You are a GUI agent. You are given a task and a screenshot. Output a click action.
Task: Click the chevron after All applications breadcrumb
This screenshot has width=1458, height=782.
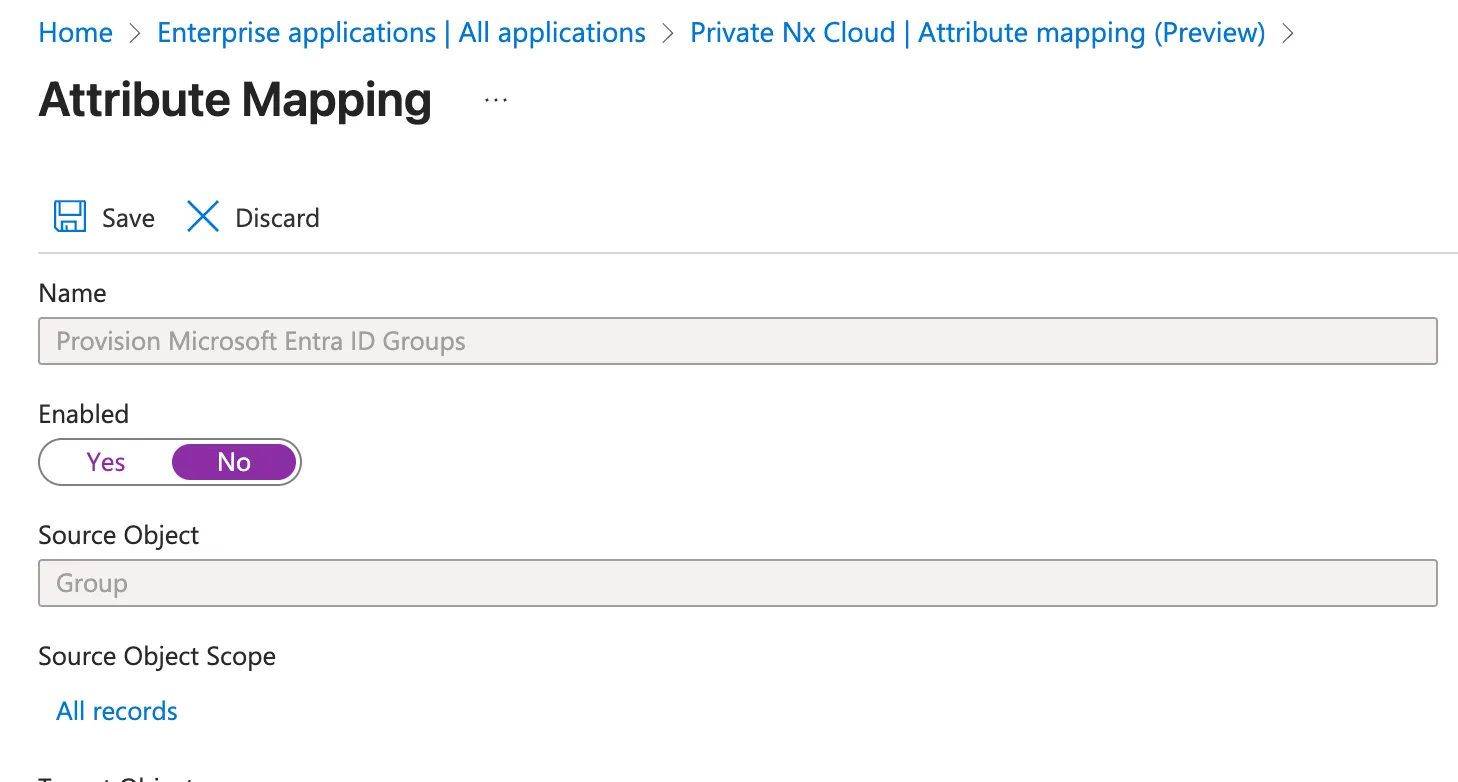point(668,33)
